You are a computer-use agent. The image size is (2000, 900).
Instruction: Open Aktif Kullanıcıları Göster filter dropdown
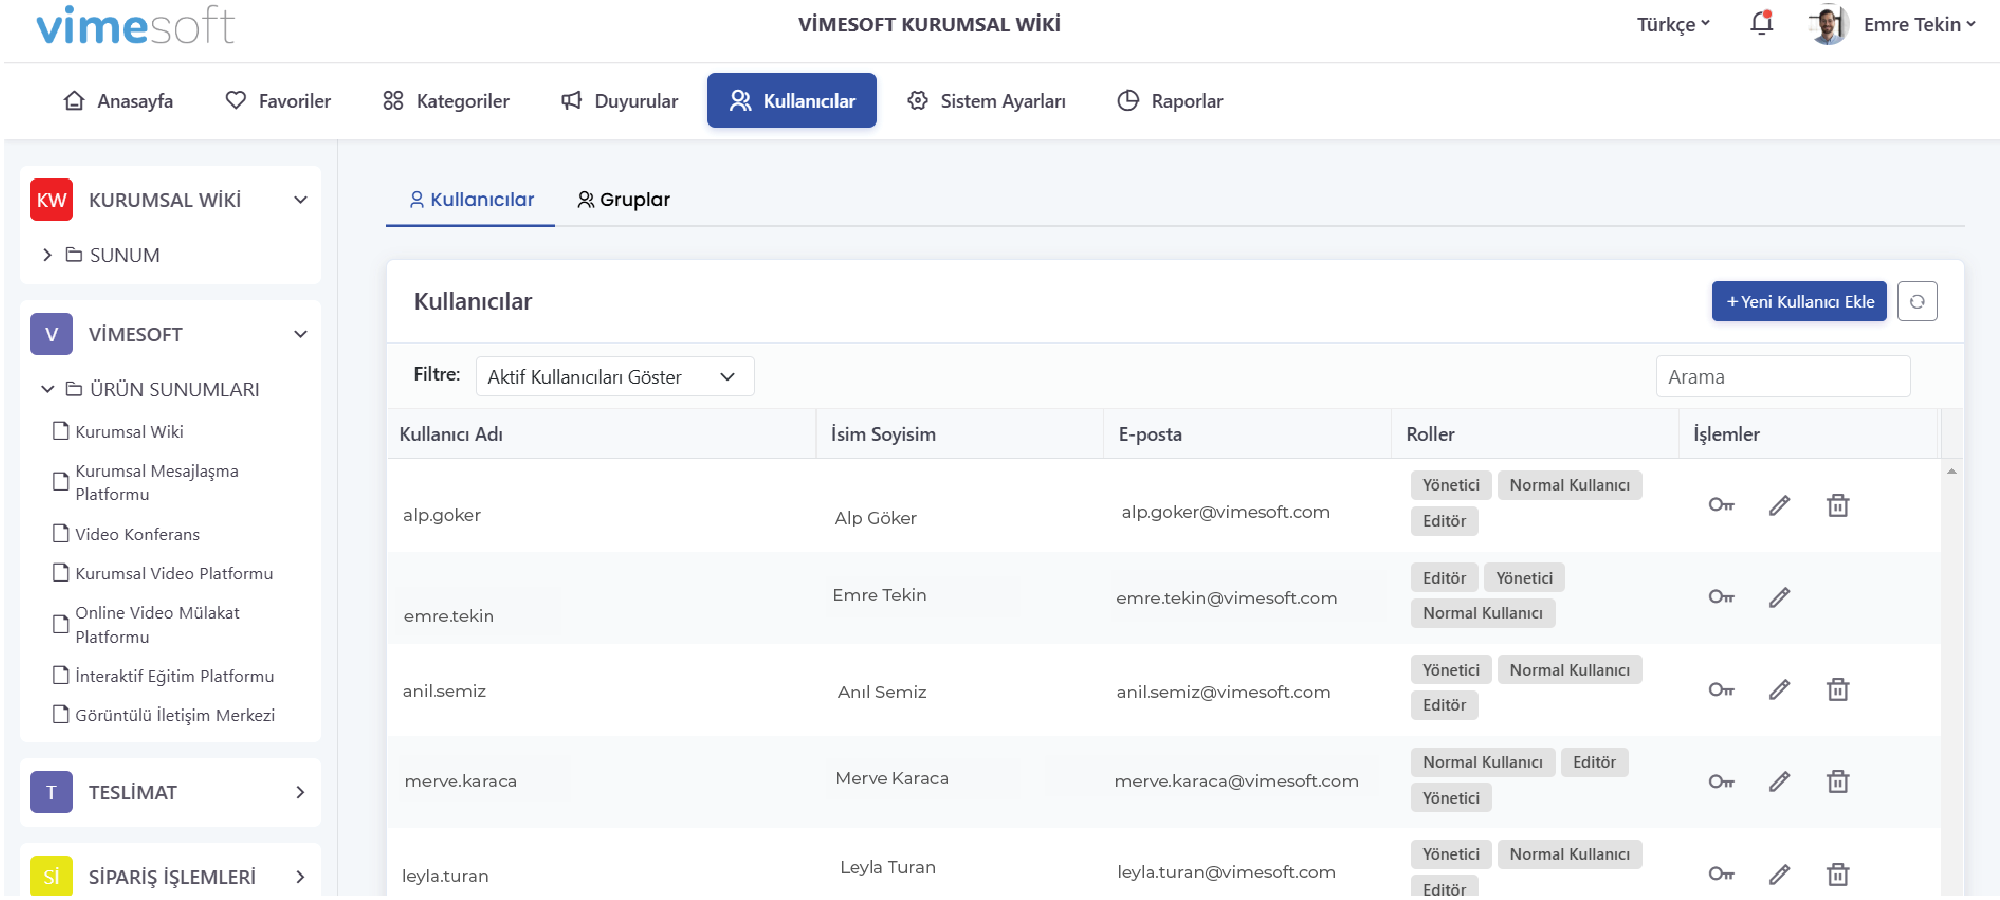[615, 376]
